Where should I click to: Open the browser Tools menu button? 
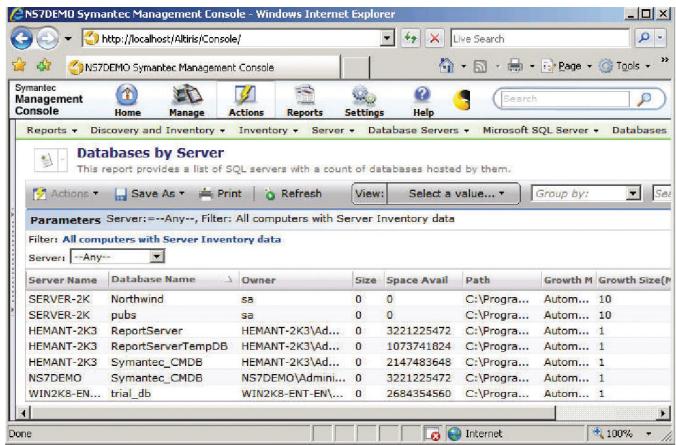click(x=625, y=66)
